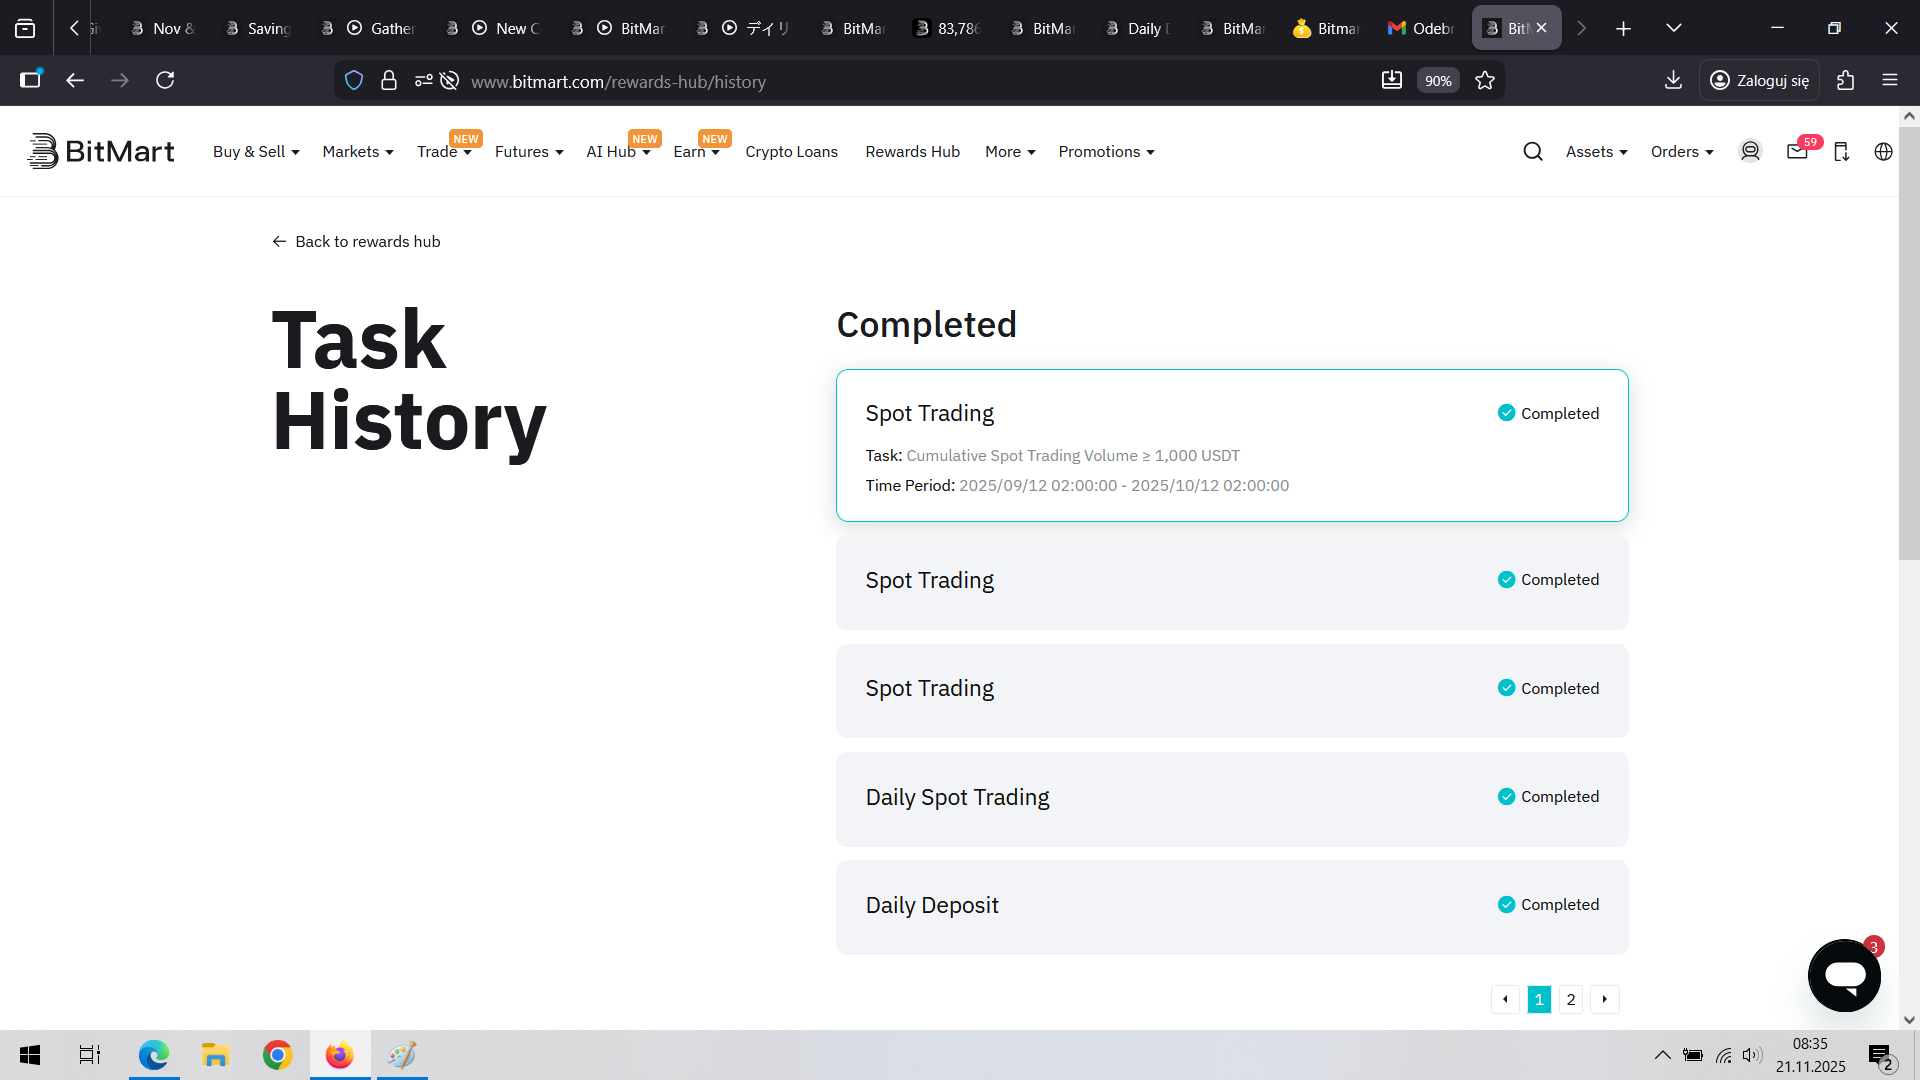This screenshot has height=1080, width=1920.
Task: Expand the Futures navigation dropdown
Action: coord(529,152)
